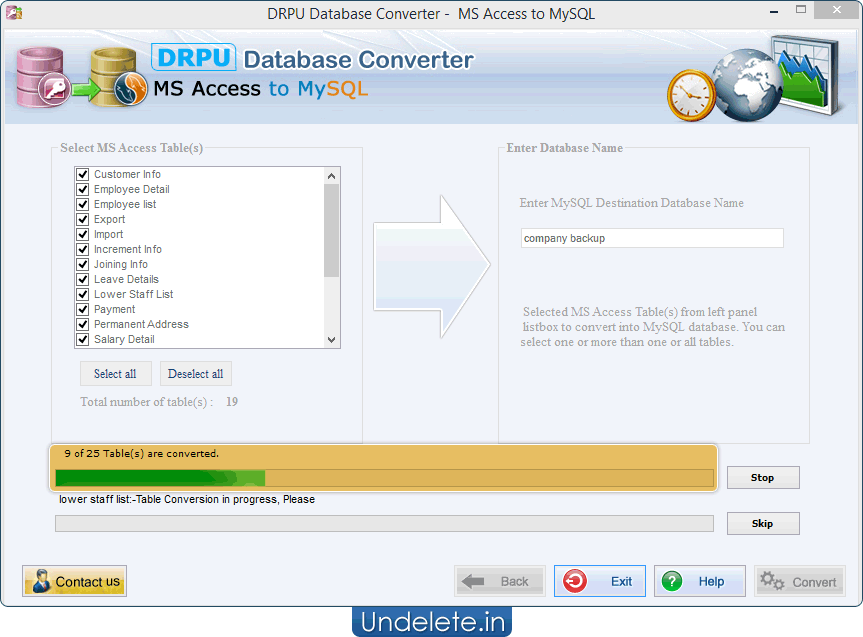
Task: Uncheck the Export table checkbox
Action: click(83, 219)
